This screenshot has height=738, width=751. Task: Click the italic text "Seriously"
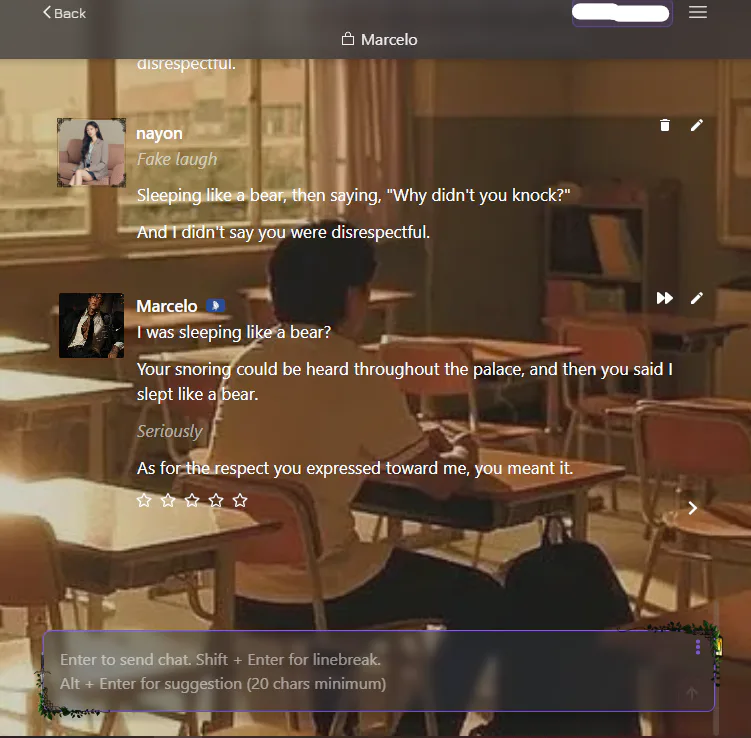[170, 431]
